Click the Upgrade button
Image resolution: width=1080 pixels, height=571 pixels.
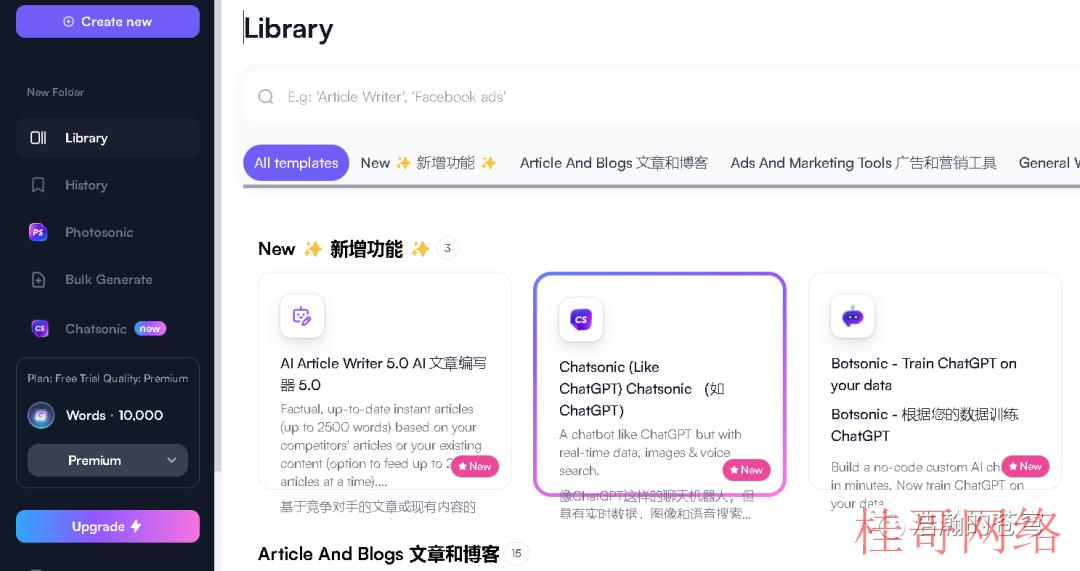click(x=107, y=526)
